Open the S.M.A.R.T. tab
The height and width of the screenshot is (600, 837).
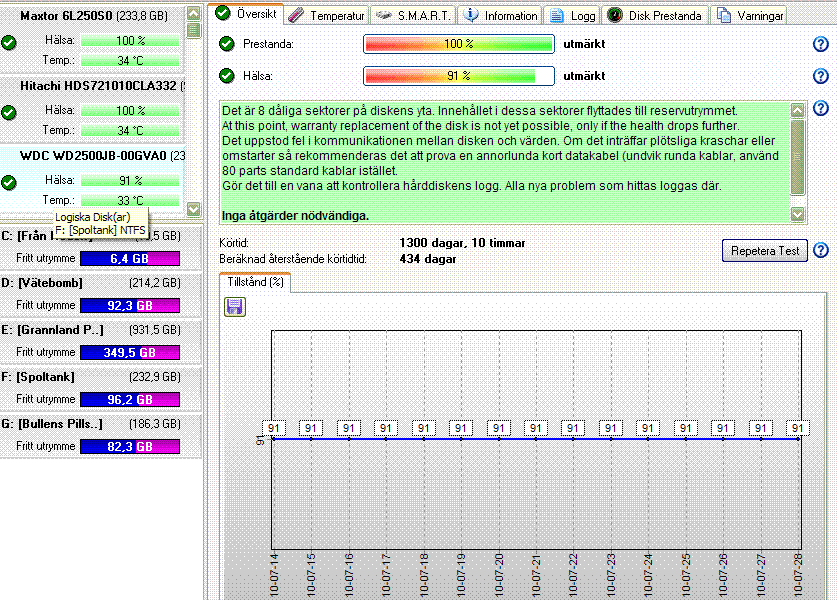coord(413,15)
